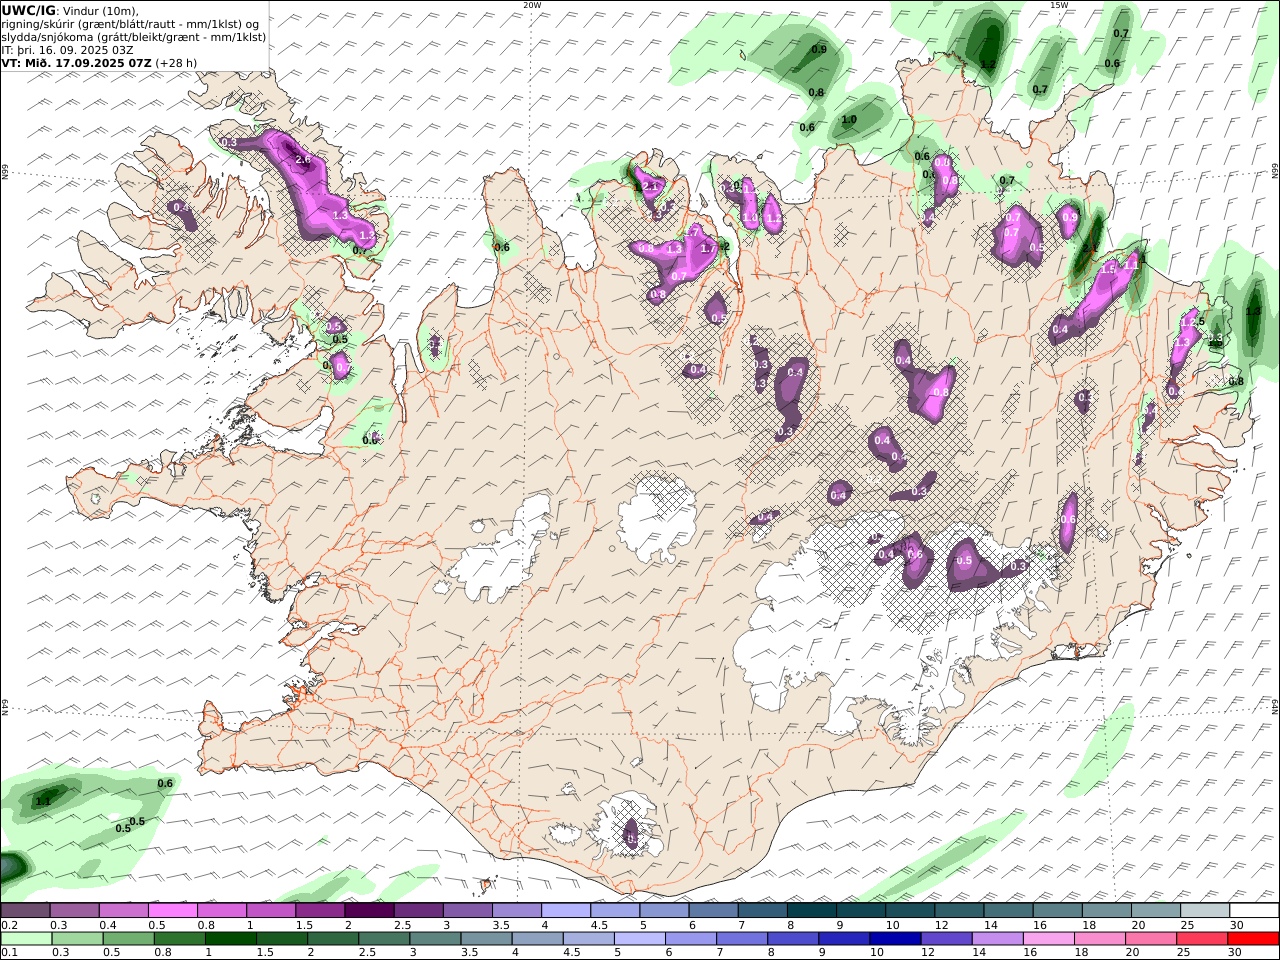The width and height of the screenshot is (1280, 960).
Task: Pick the lilac 14 swatch in lower legend row
Action: [997, 939]
